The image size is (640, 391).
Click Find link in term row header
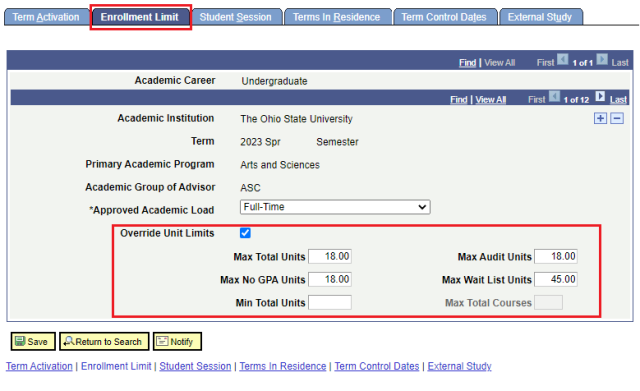click(458, 100)
